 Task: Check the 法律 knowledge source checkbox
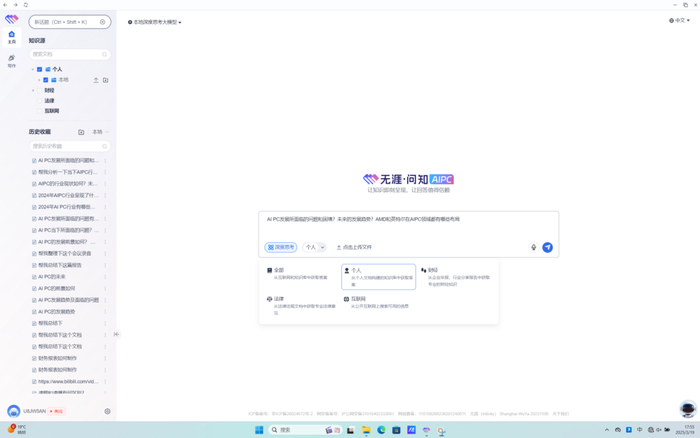(39, 101)
